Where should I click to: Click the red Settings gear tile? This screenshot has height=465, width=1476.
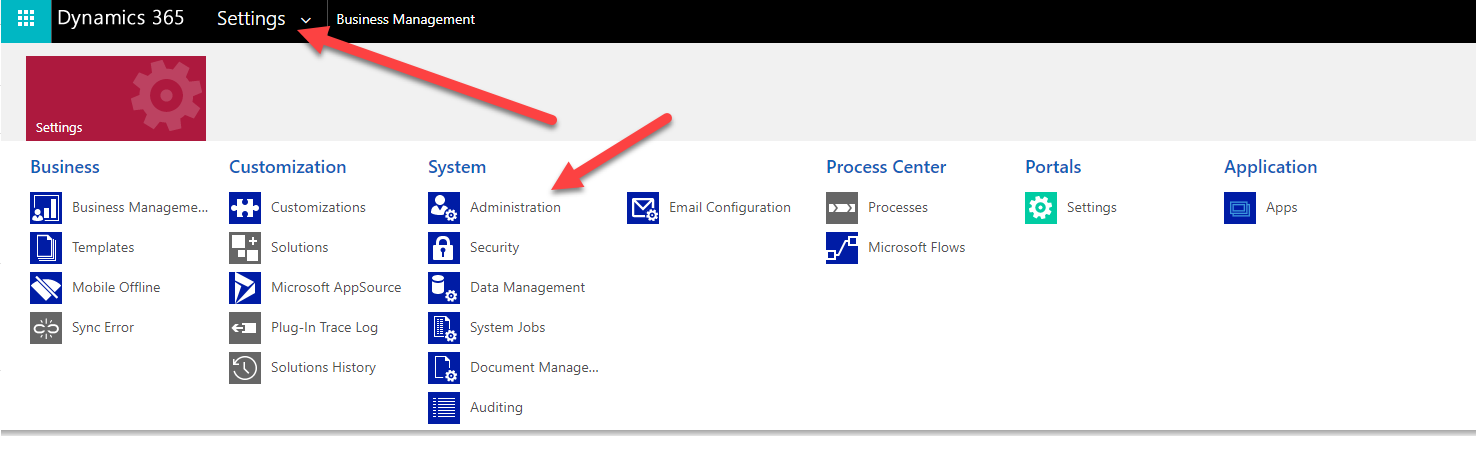(x=116, y=98)
